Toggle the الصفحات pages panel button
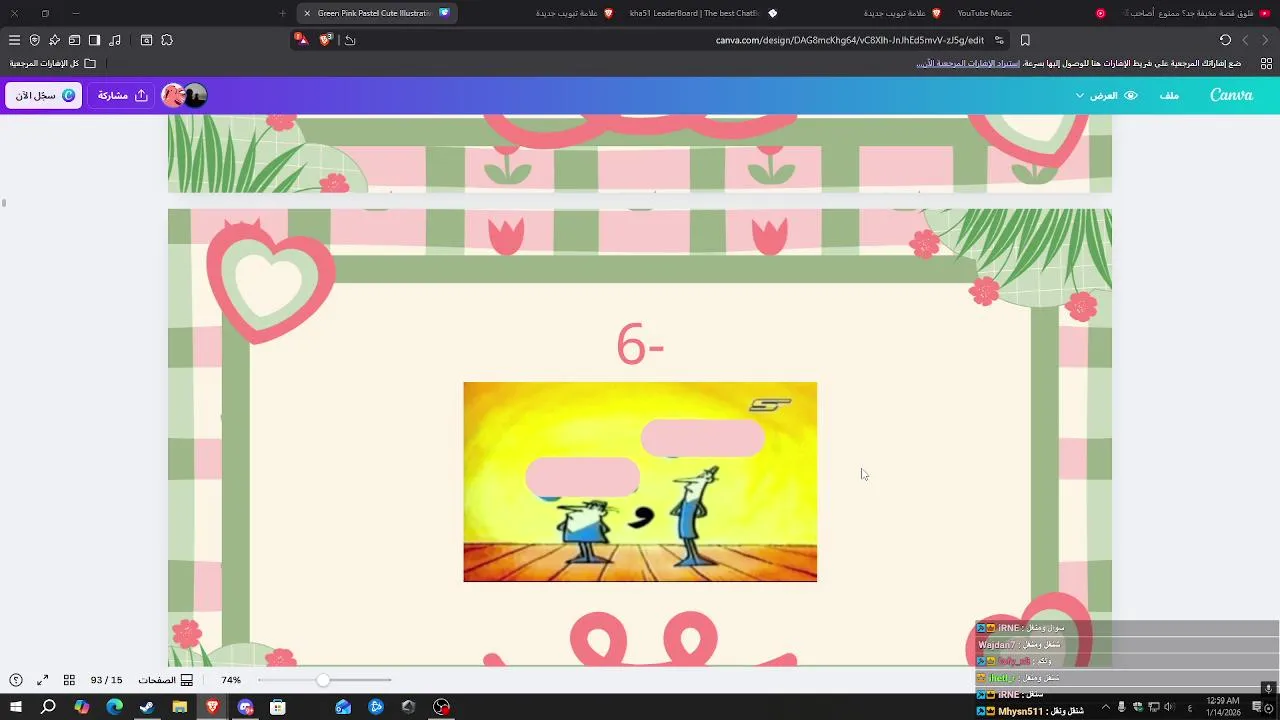Image resolution: width=1280 pixels, height=720 pixels. coord(165,680)
